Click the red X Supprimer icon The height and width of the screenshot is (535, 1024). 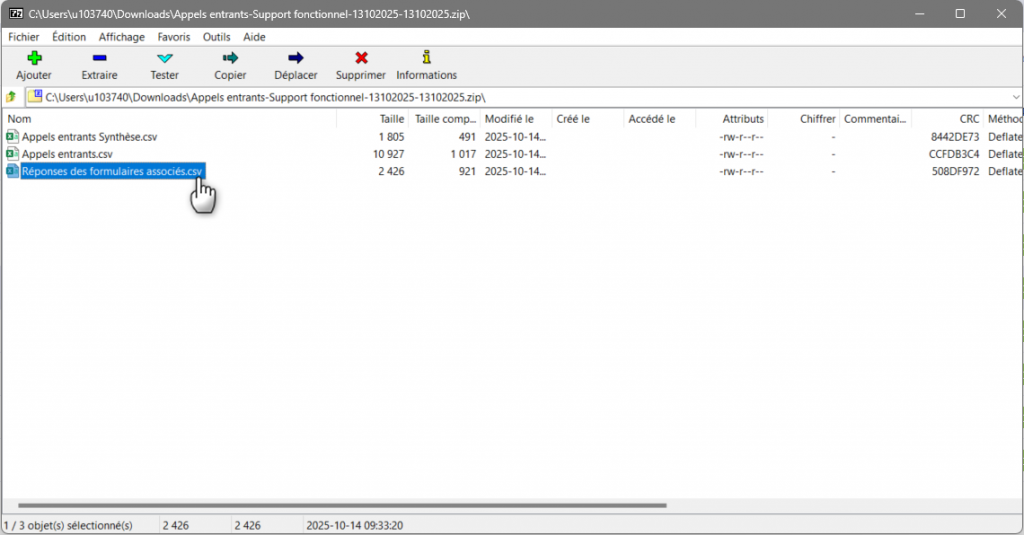(361, 59)
